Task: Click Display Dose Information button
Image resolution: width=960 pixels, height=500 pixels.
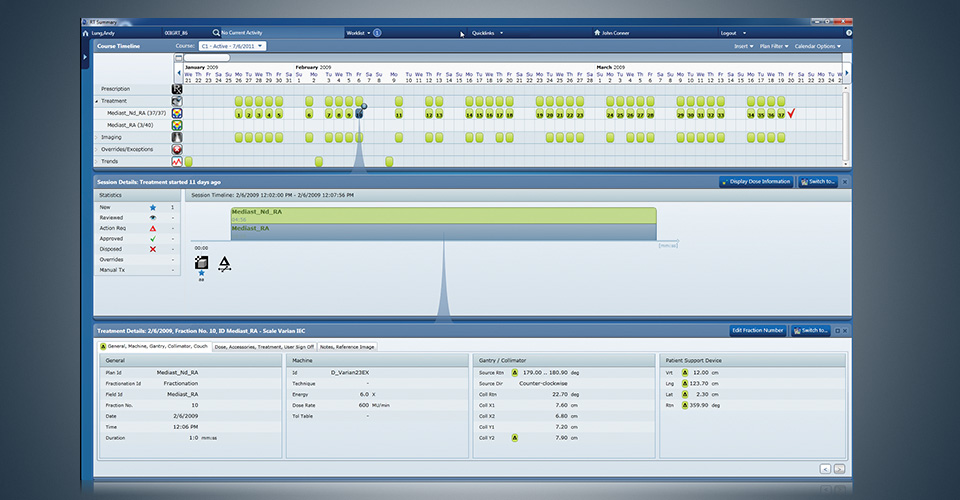Action: (755, 182)
